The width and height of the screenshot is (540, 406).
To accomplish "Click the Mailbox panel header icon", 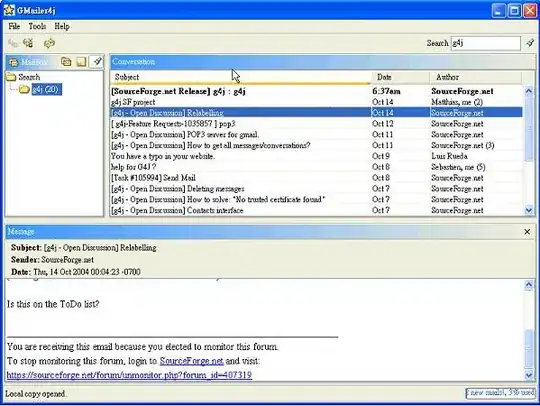I will (14, 62).
